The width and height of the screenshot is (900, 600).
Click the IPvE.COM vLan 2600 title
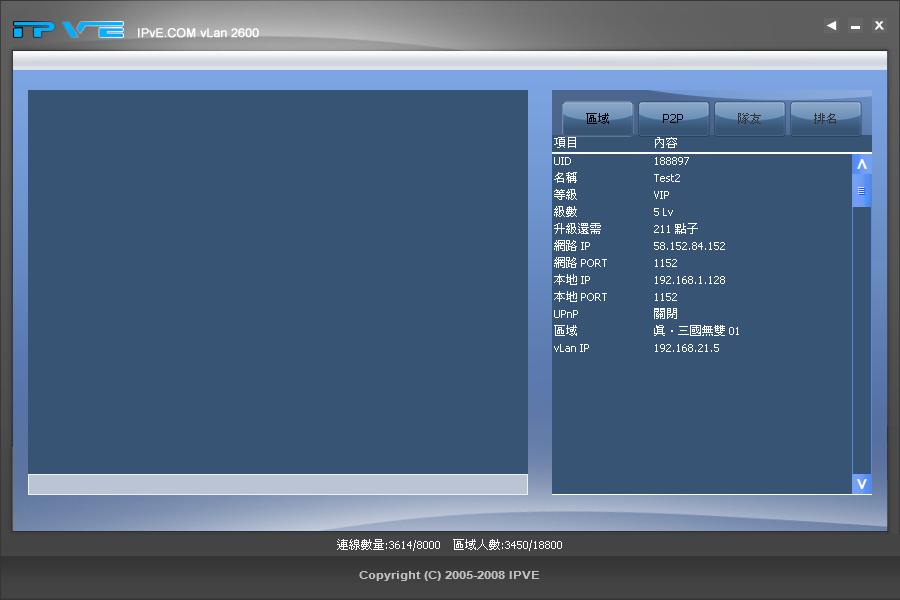coord(198,33)
